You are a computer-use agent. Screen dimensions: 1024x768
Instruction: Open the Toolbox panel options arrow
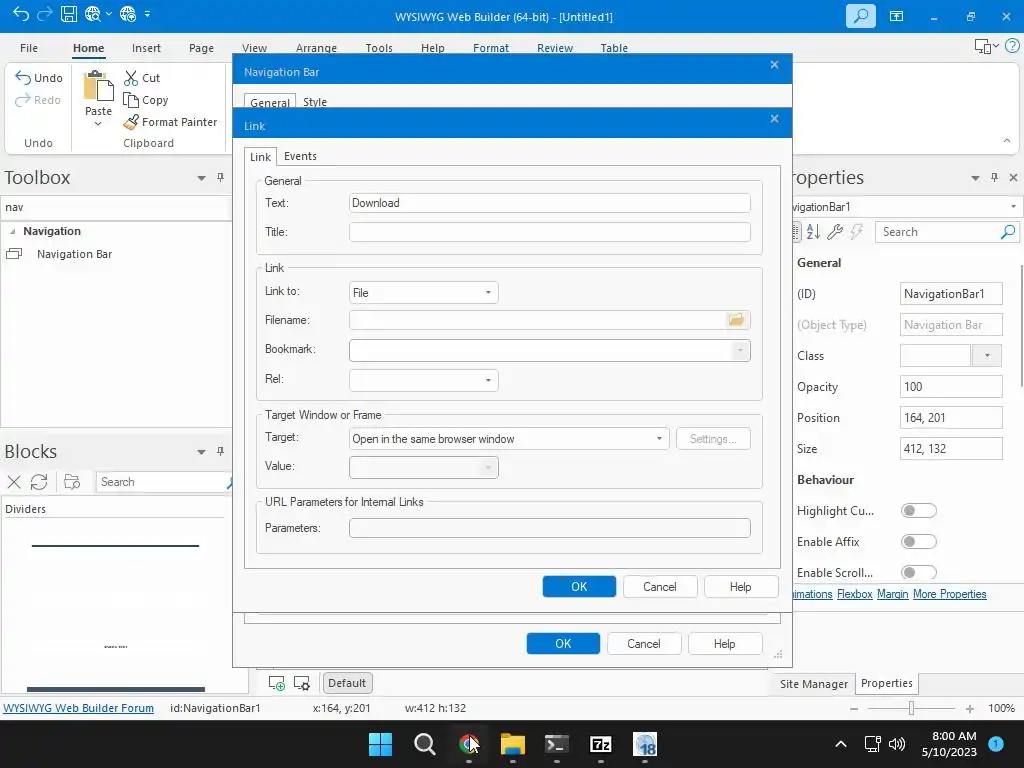coord(201,178)
